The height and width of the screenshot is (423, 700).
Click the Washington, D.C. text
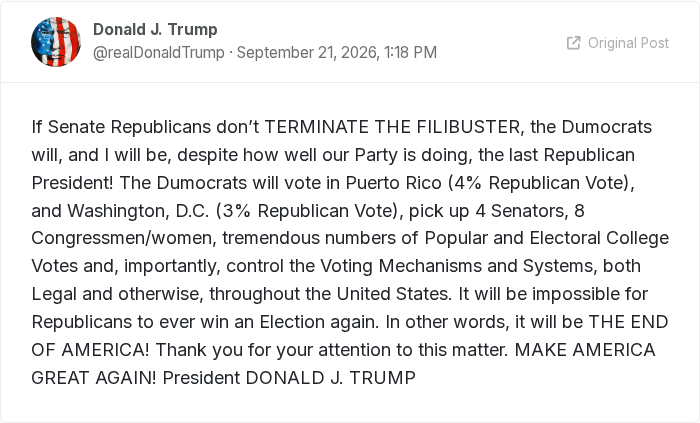[x=138, y=211]
